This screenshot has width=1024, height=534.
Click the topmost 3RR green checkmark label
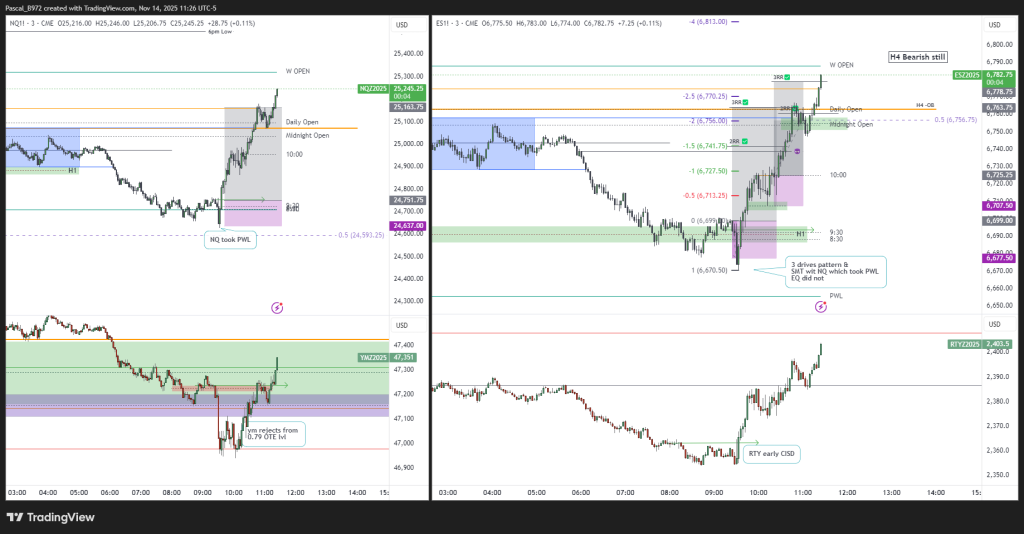781,77
